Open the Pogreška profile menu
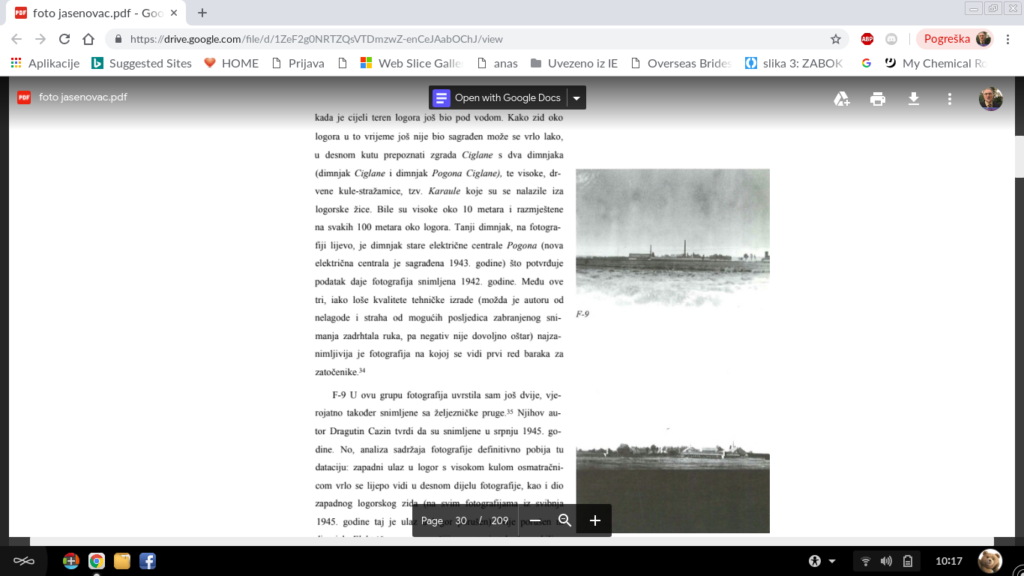 [955, 39]
